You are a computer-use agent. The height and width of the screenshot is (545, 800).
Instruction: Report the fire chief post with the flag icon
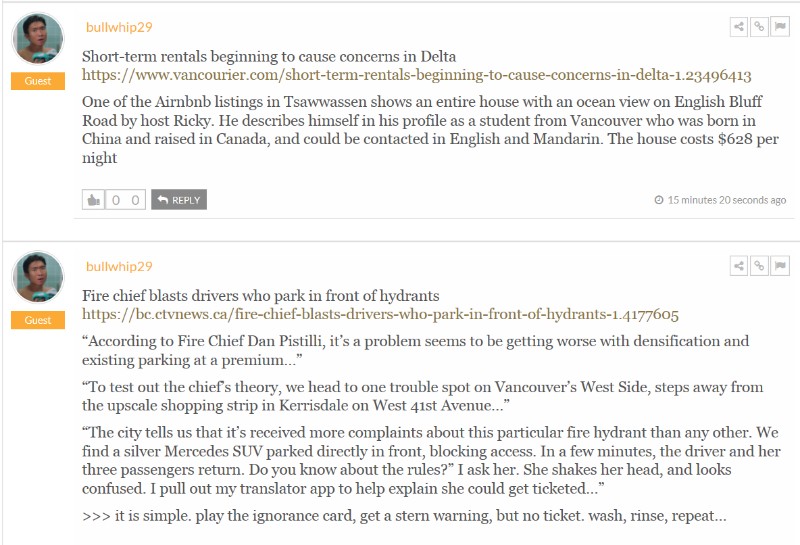(x=779, y=266)
